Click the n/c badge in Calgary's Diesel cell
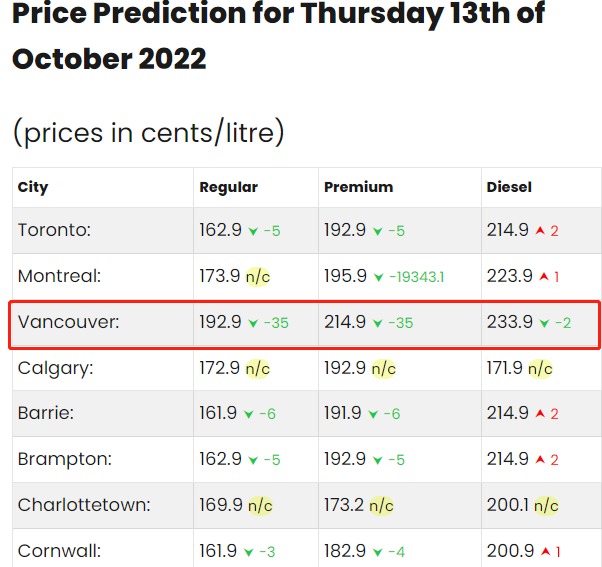Image resolution: width=602 pixels, height=567 pixels. point(541,368)
